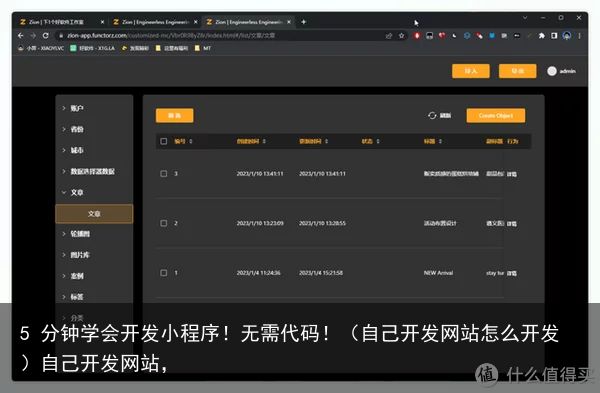Click created time 2023/1/10 13:23:09
This screenshot has width=600, height=393.
click(x=260, y=223)
